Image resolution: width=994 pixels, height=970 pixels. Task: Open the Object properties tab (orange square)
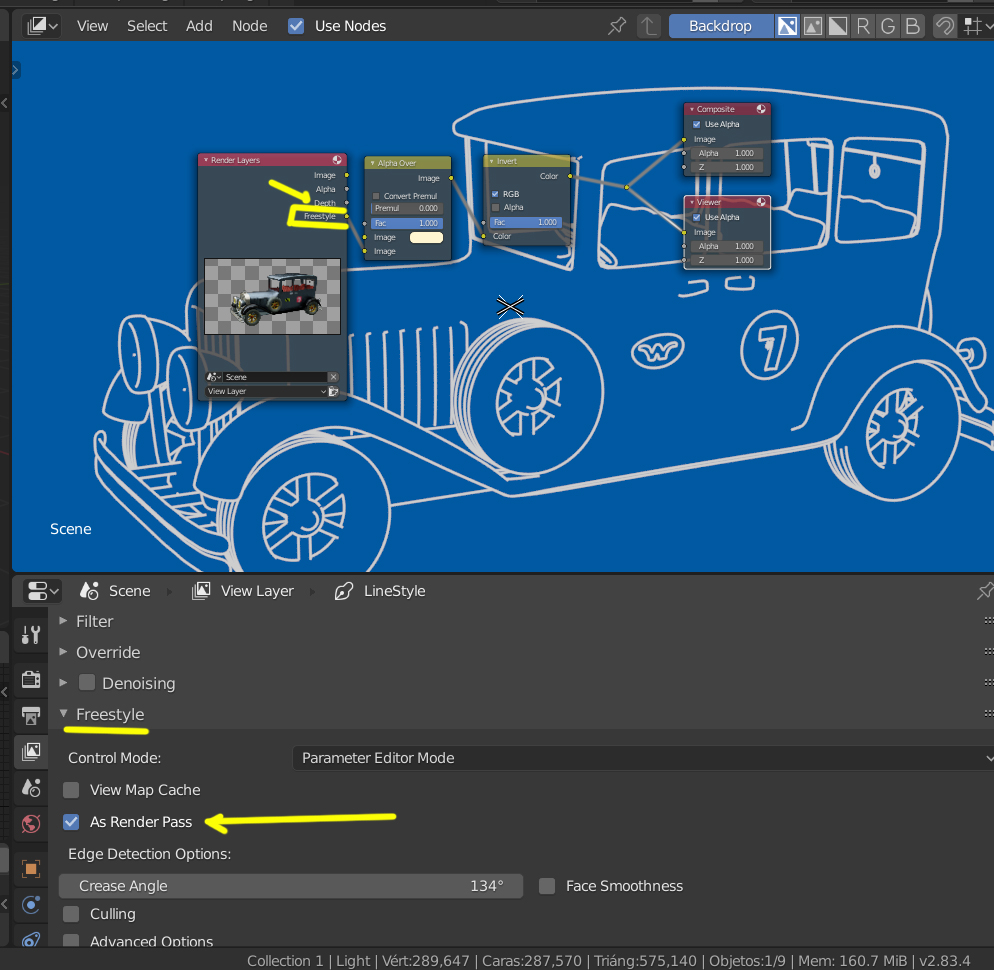coord(30,868)
